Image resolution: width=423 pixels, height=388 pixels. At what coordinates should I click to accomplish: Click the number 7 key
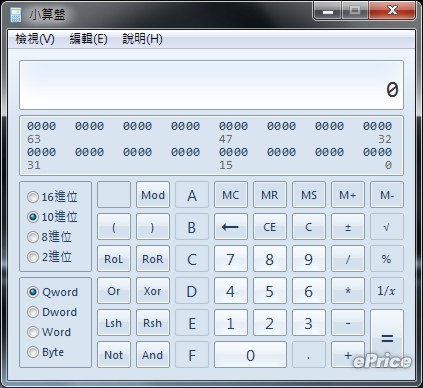tap(231, 259)
